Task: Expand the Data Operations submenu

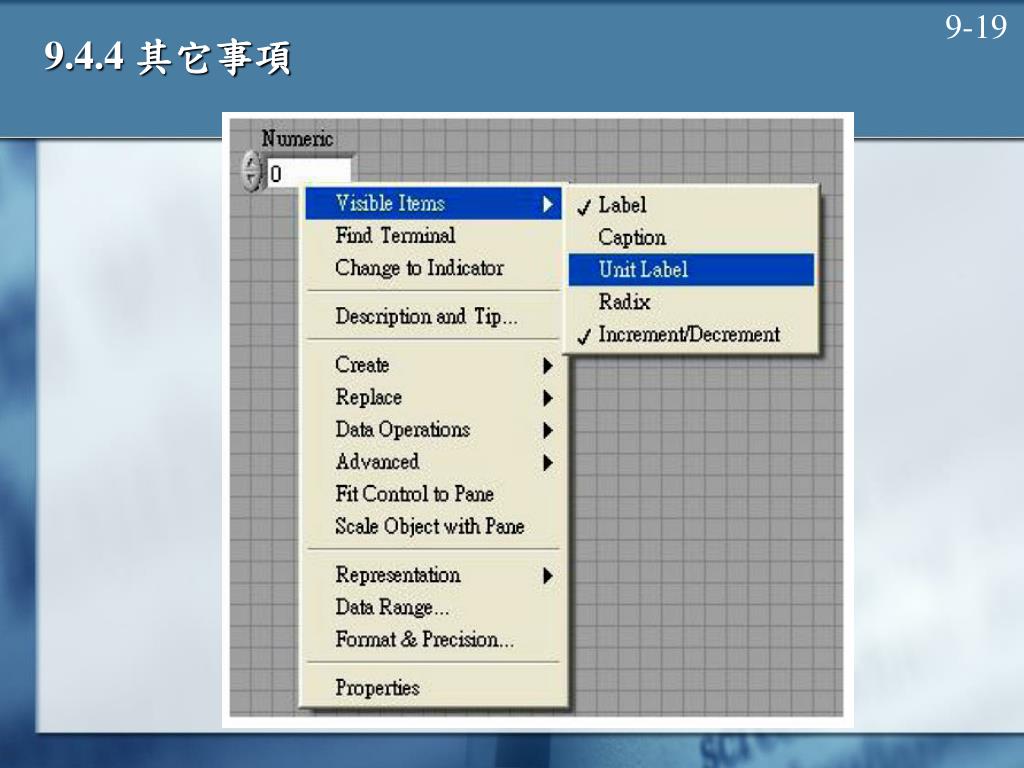Action: [x=433, y=430]
